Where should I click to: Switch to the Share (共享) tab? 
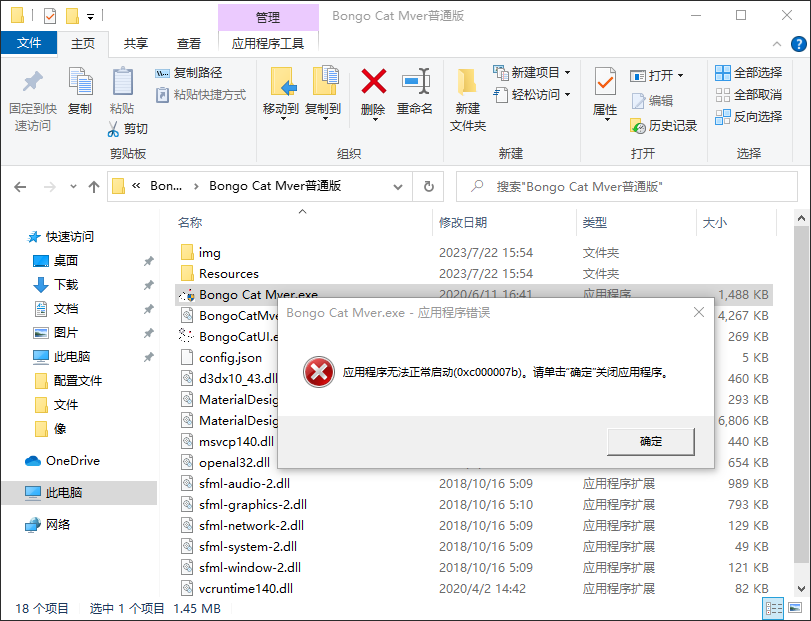click(136, 43)
